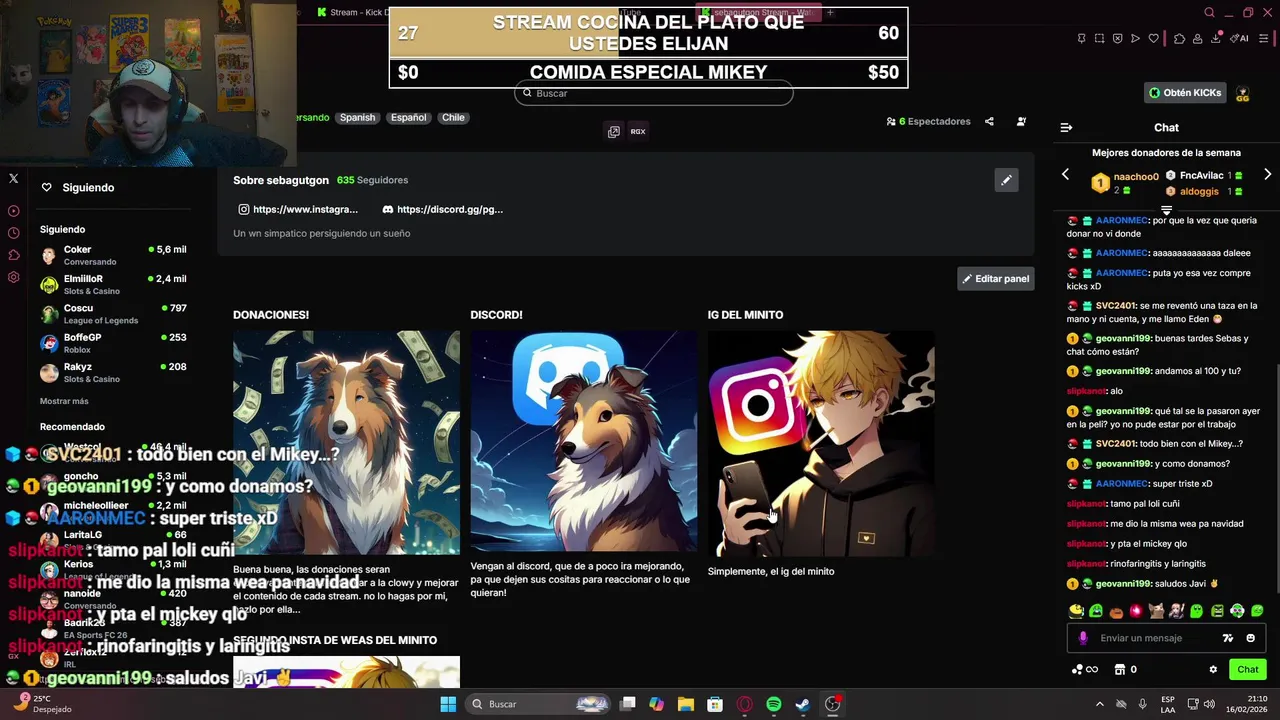Screen dimensions: 1280x720
Task: Open the downloads icon in browser toolbar
Action: pos(1217,39)
